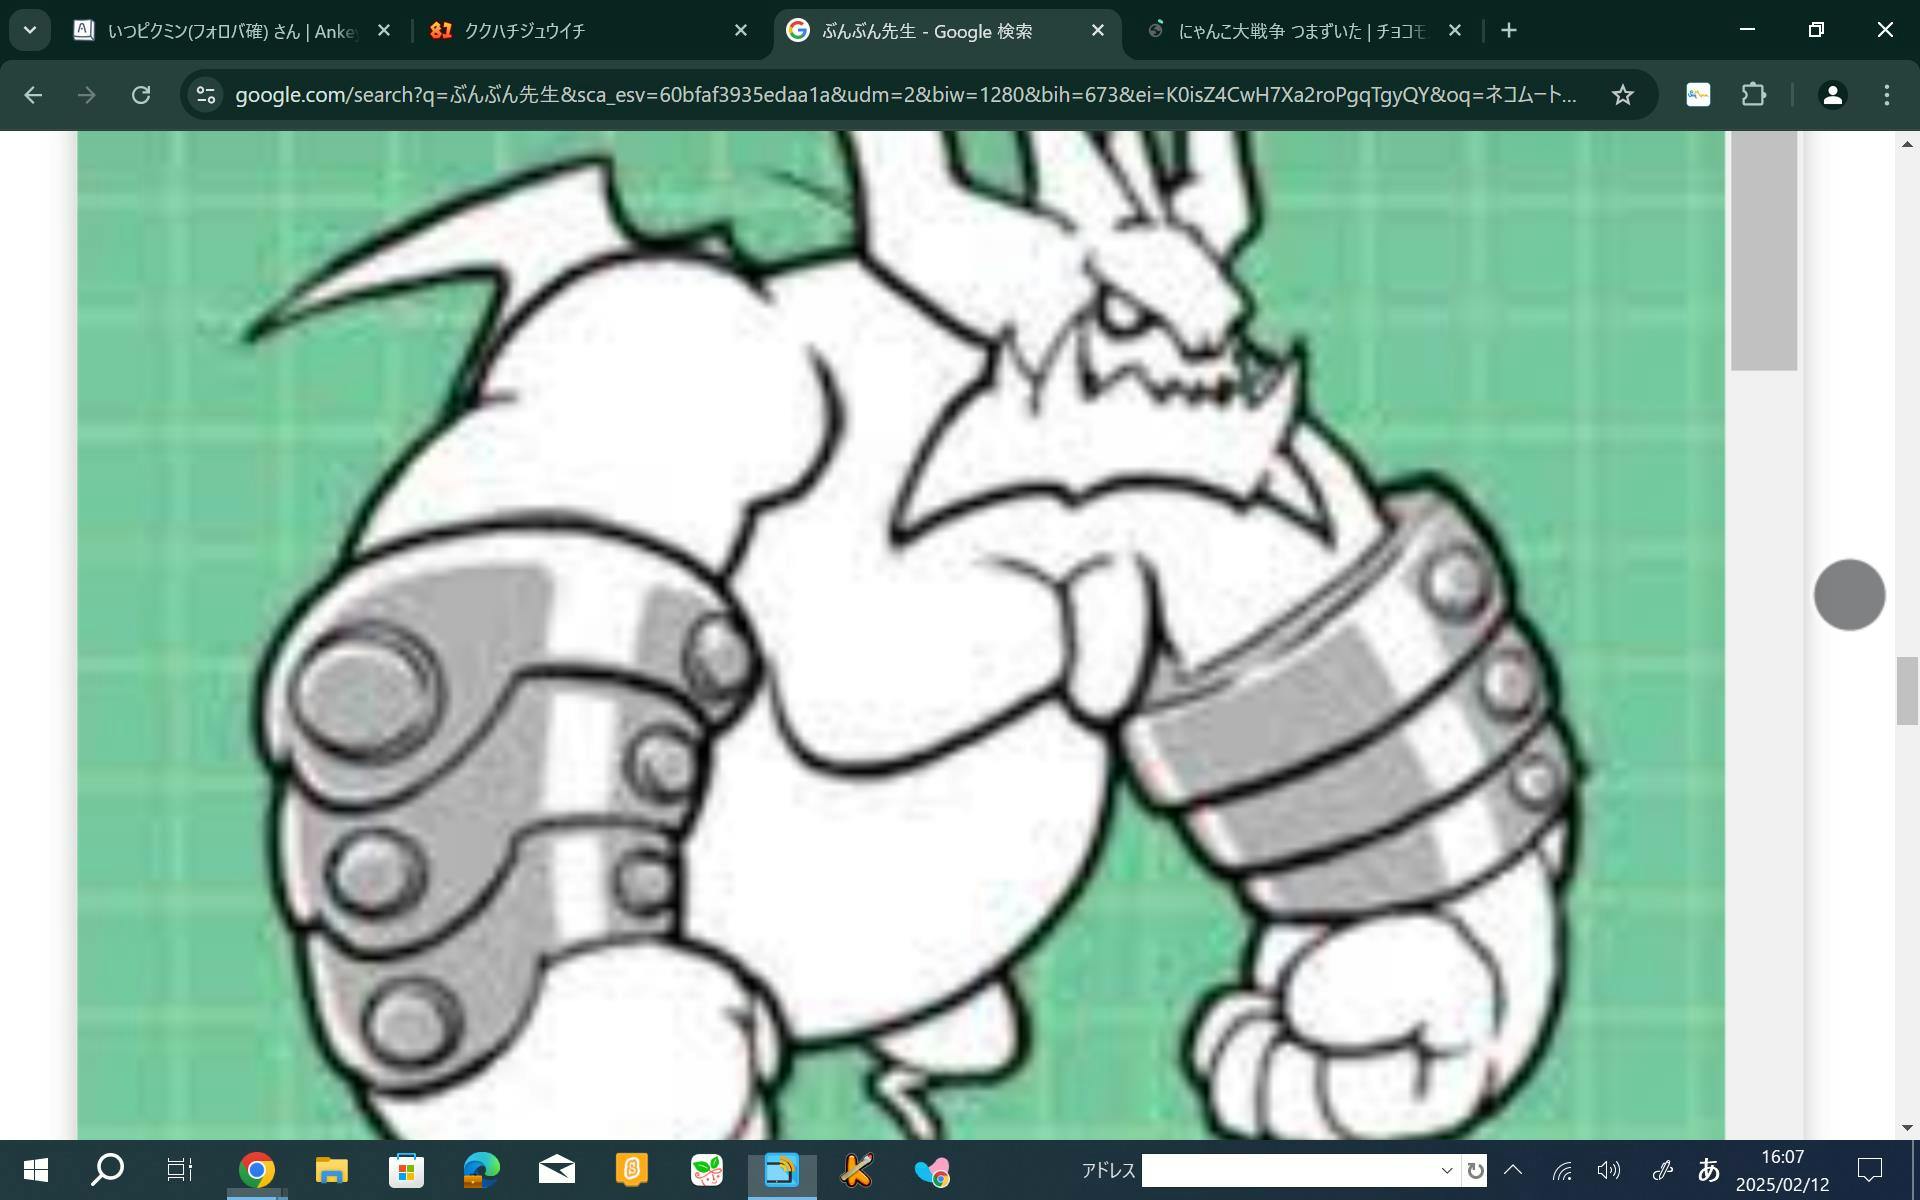This screenshot has width=1920, height=1200.
Task: Toggle the Japanese IME あ indicator
Action: point(1708,1170)
